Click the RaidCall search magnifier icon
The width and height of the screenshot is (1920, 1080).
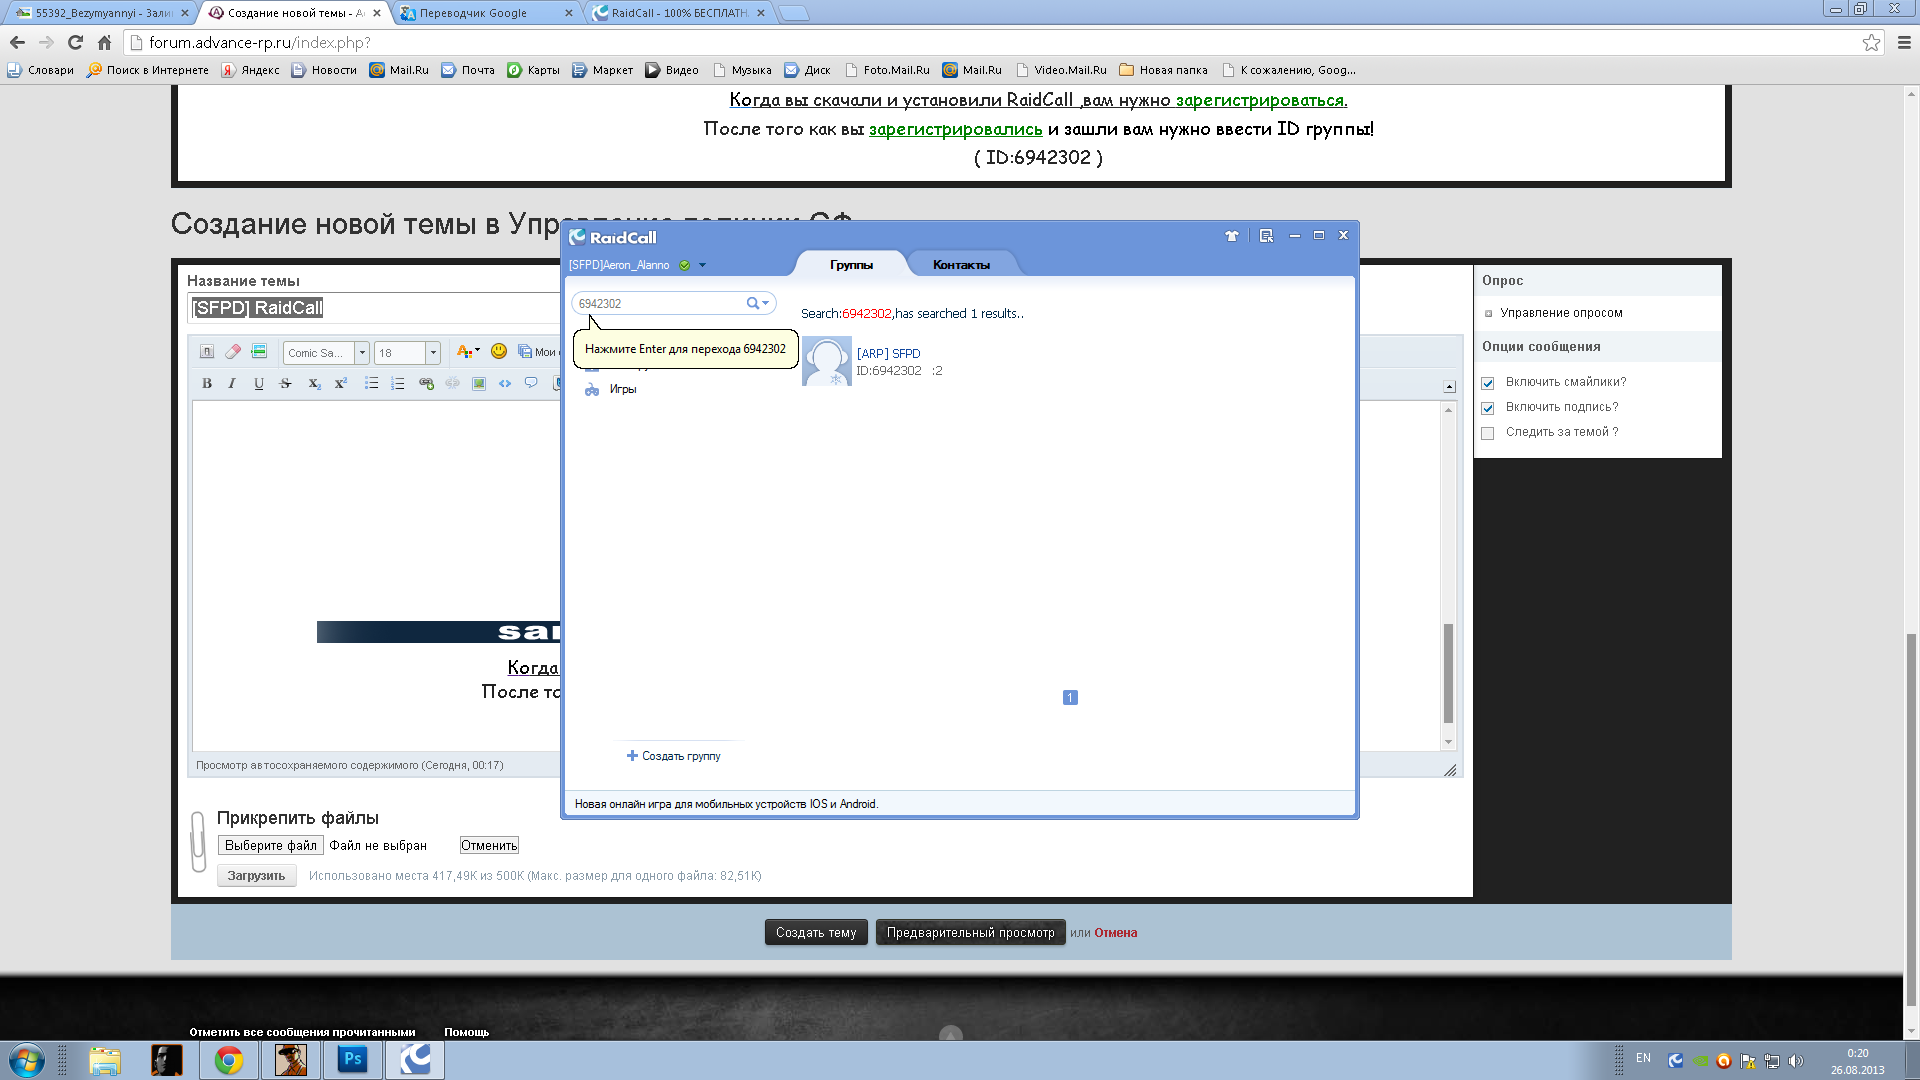click(x=752, y=303)
